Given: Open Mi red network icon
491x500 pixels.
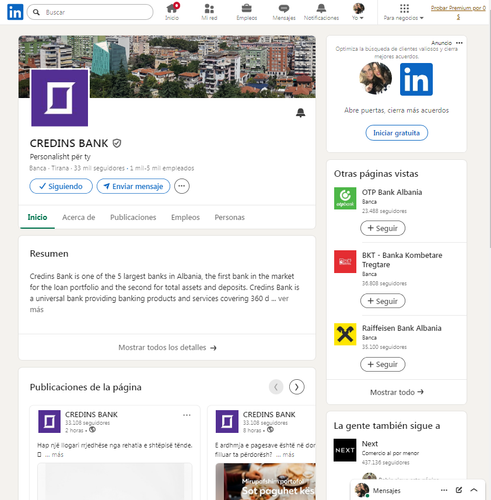Looking at the screenshot, I should [209, 12].
